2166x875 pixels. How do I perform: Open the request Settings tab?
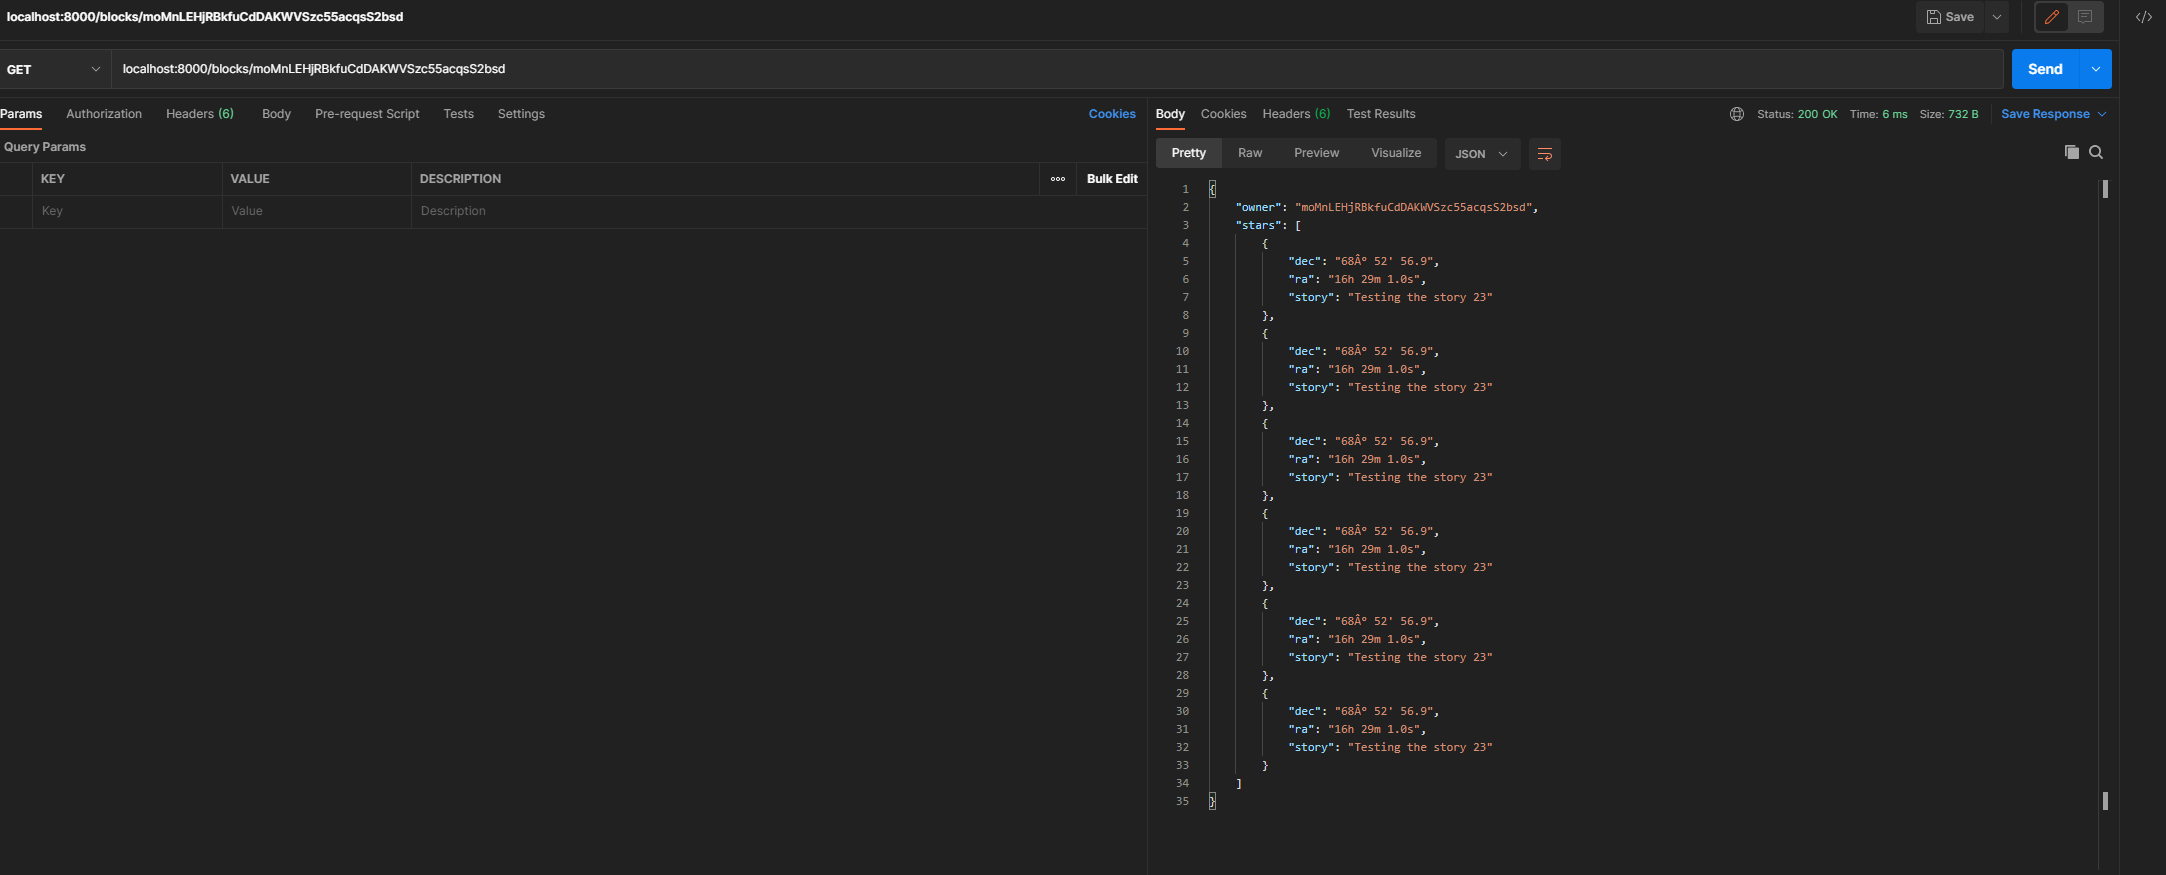pyautogui.click(x=521, y=114)
